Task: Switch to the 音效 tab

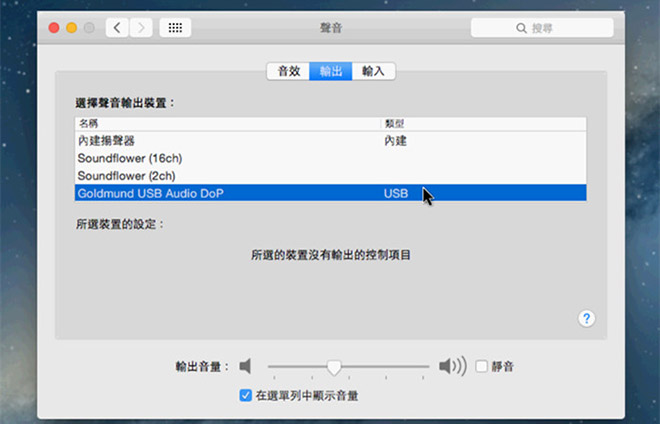Action: coord(288,71)
